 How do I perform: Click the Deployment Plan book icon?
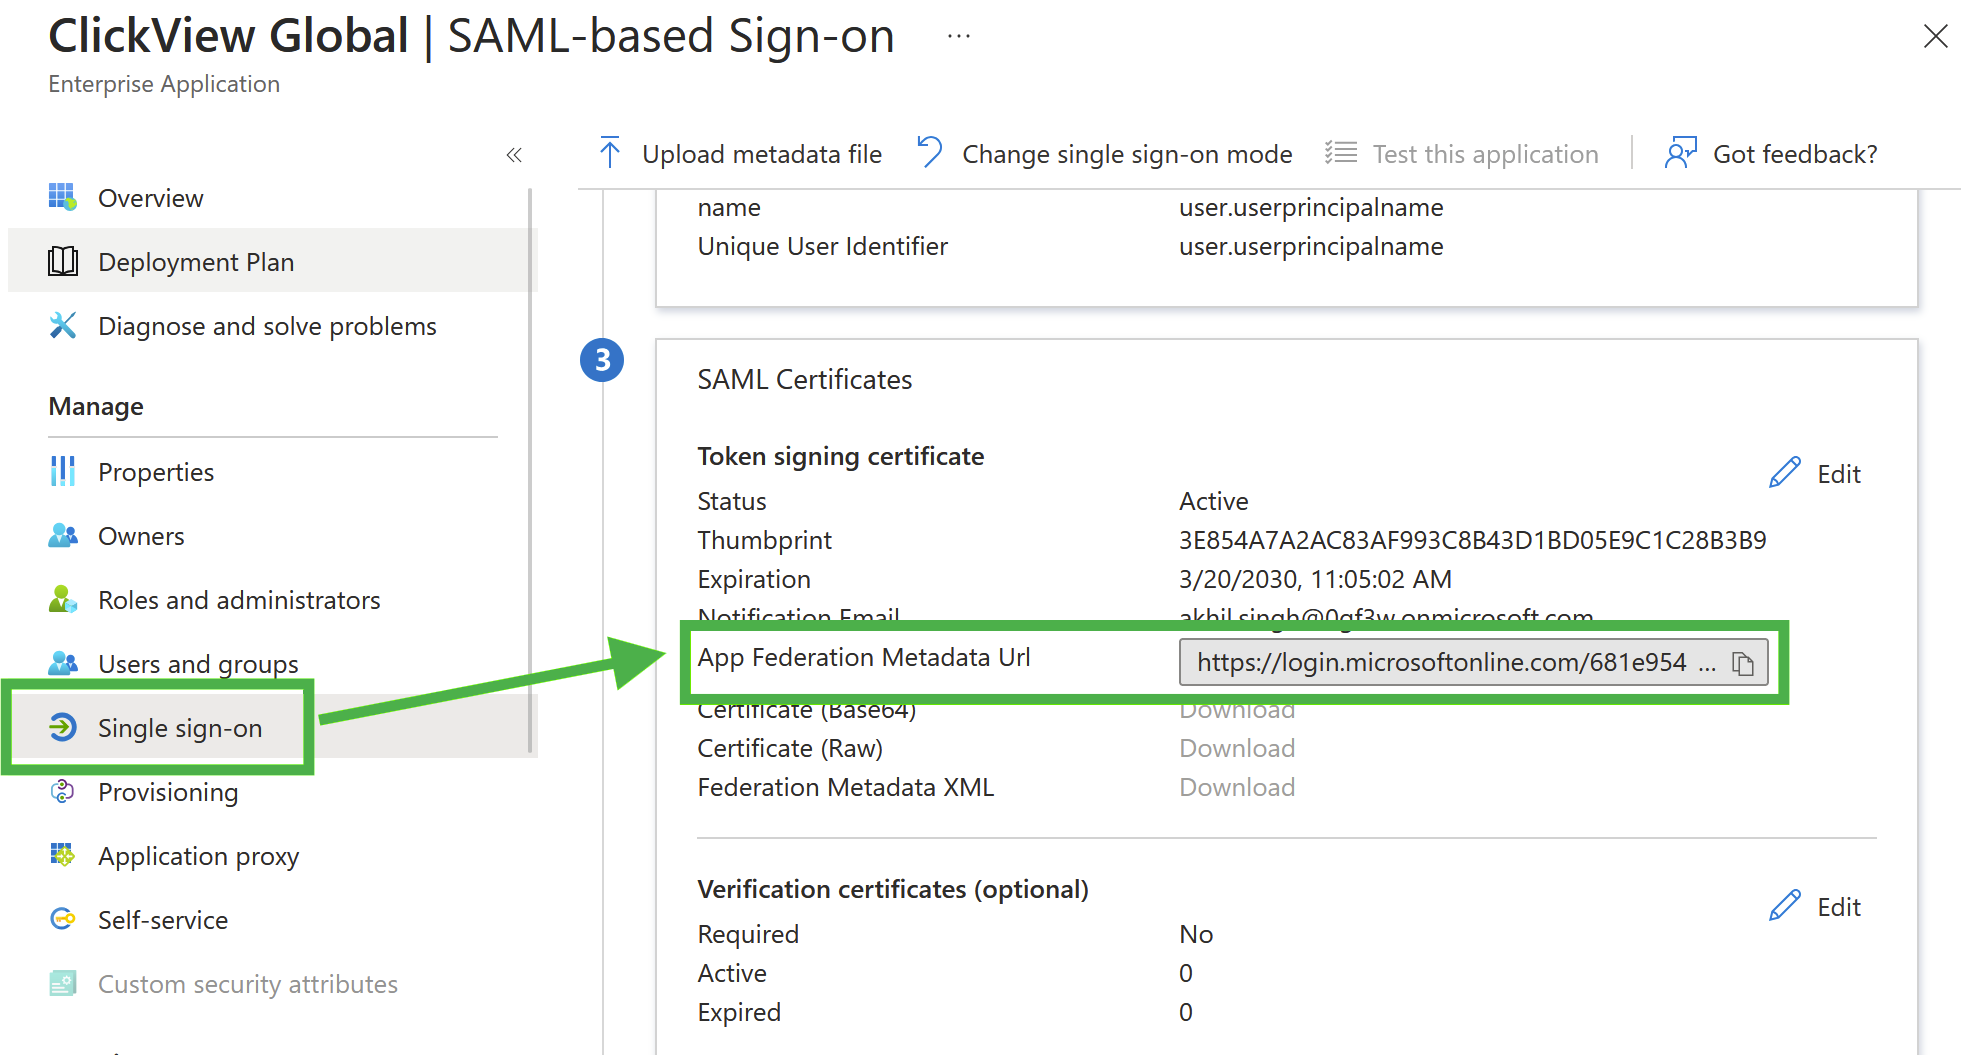(x=63, y=261)
